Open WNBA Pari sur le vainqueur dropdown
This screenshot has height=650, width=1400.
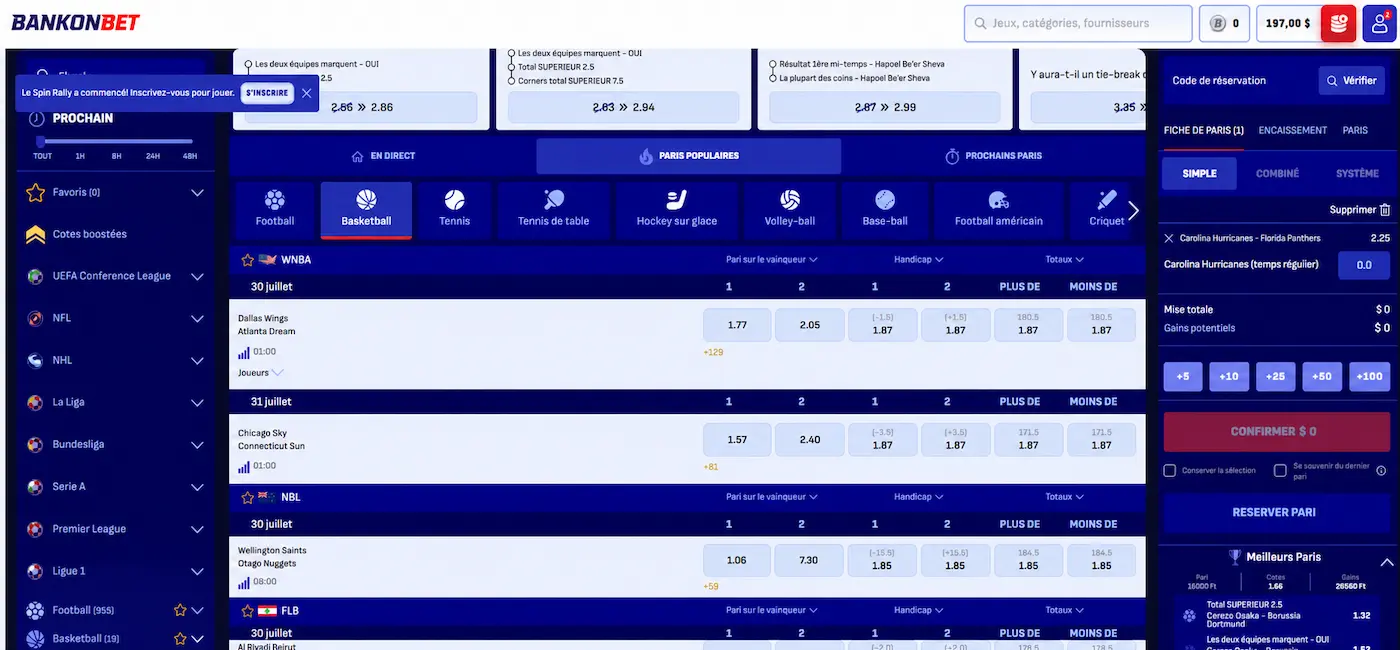click(x=772, y=260)
